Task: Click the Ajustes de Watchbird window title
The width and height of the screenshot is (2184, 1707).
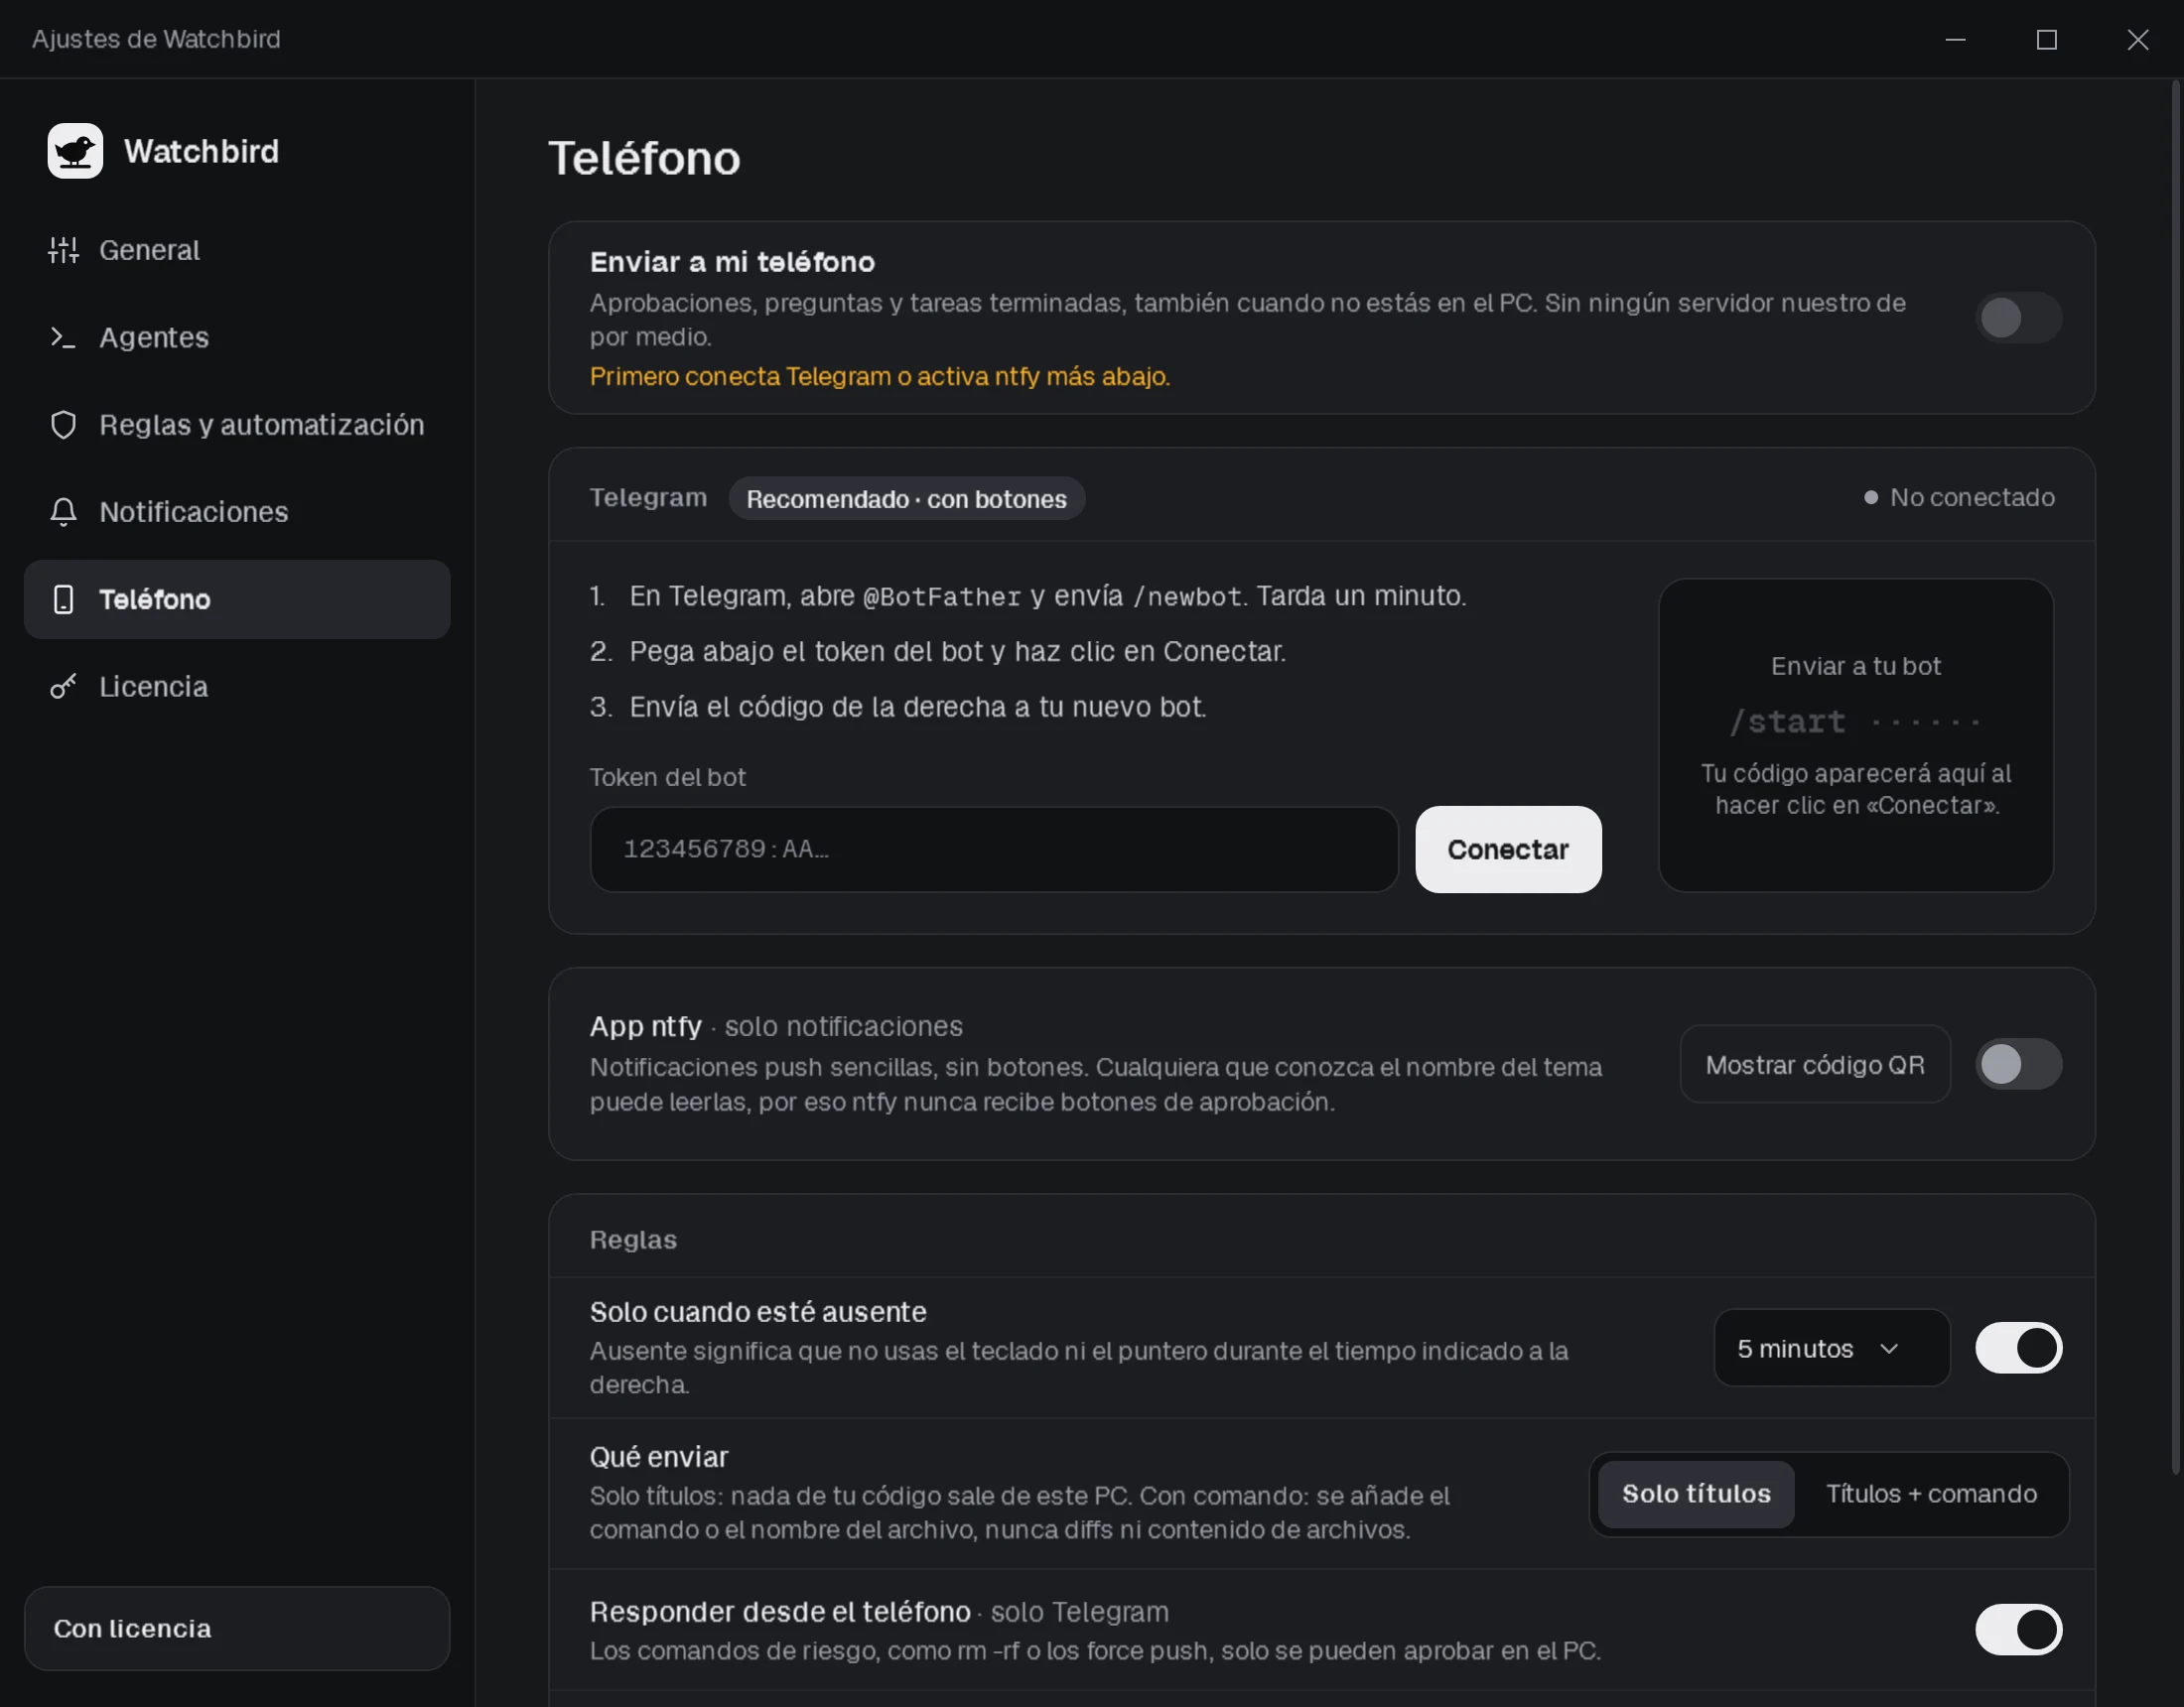Action: pos(156,39)
